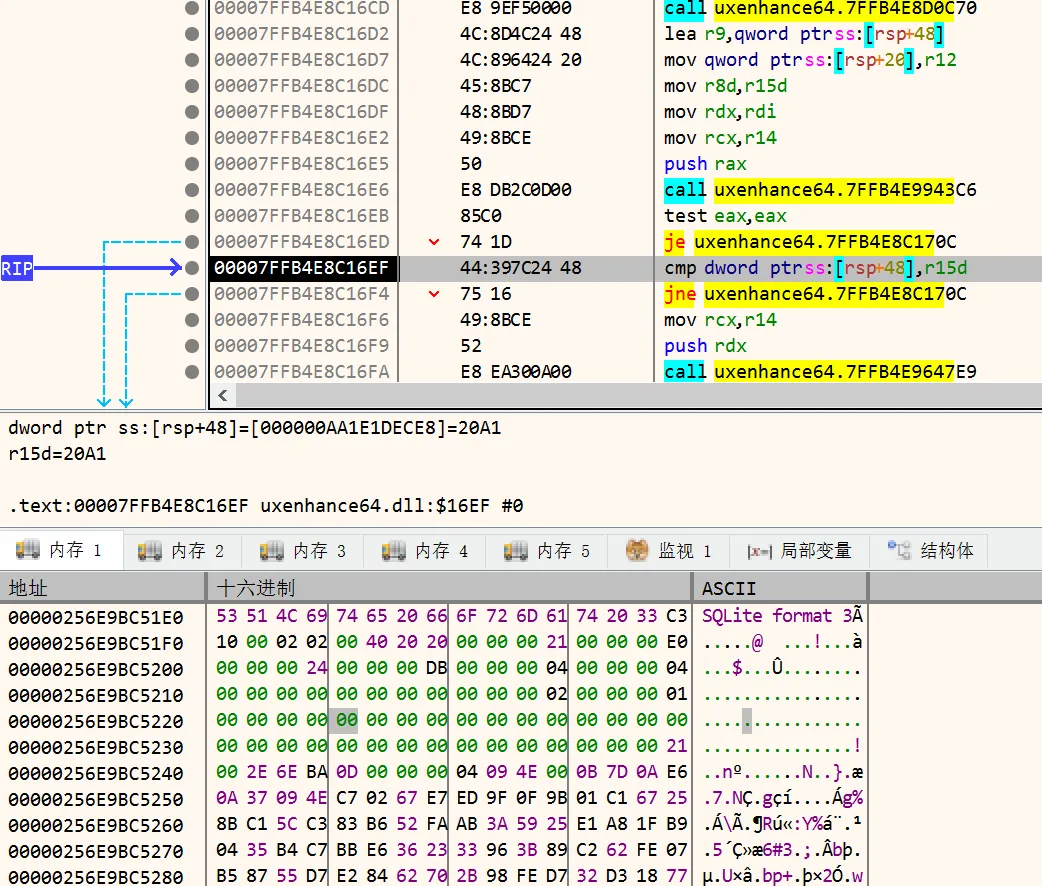Select instruction push rdx
Screen dimensions: 1042x886
pyautogui.click(x=705, y=346)
